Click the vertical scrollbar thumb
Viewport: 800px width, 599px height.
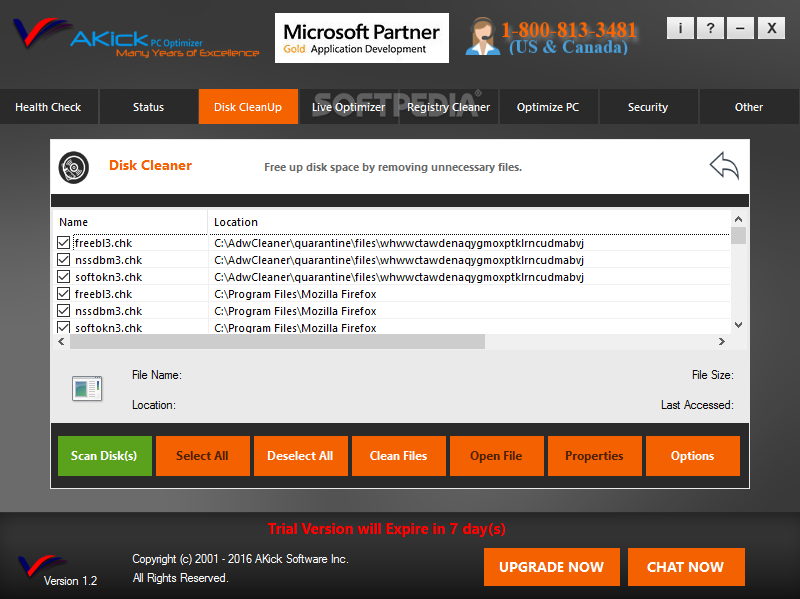pos(738,235)
